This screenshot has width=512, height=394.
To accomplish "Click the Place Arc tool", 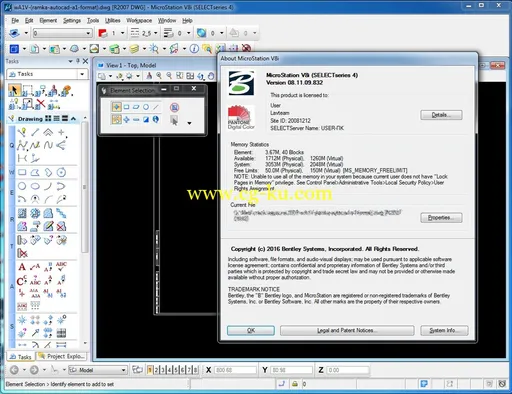I will tap(48, 186).
